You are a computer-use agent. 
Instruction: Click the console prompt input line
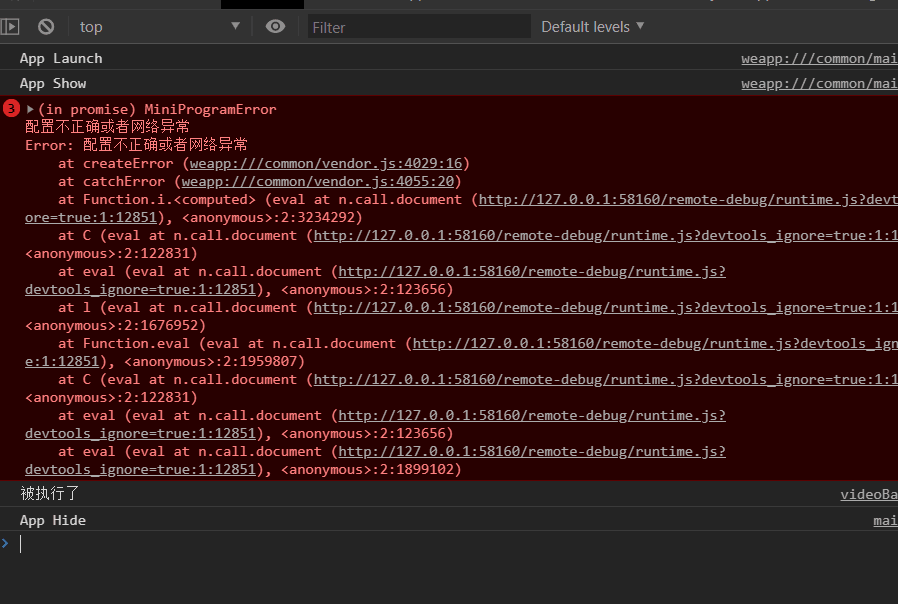click(x=458, y=544)
